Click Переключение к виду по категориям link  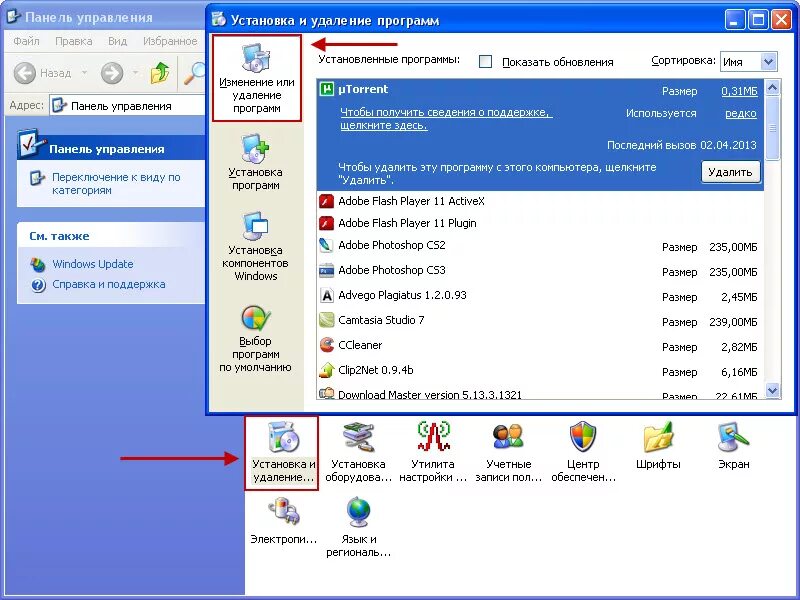[x=116, y=184]
